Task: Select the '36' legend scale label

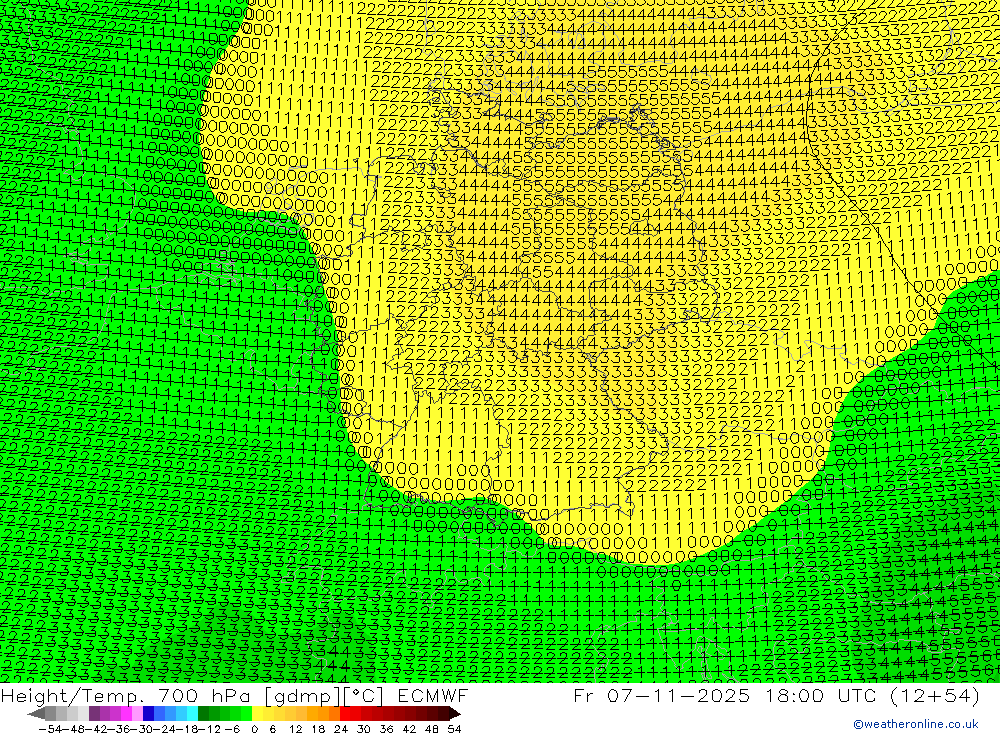Action: (x=386, y=729)
